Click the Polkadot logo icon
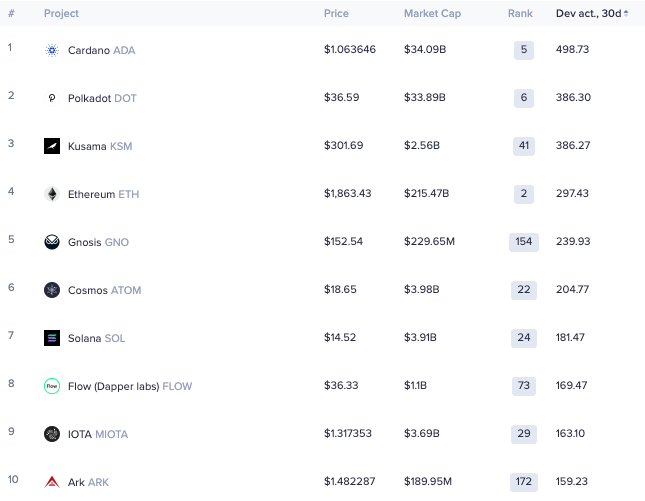The height and width of the screenshot is (501, 645). tap(52, 98)
